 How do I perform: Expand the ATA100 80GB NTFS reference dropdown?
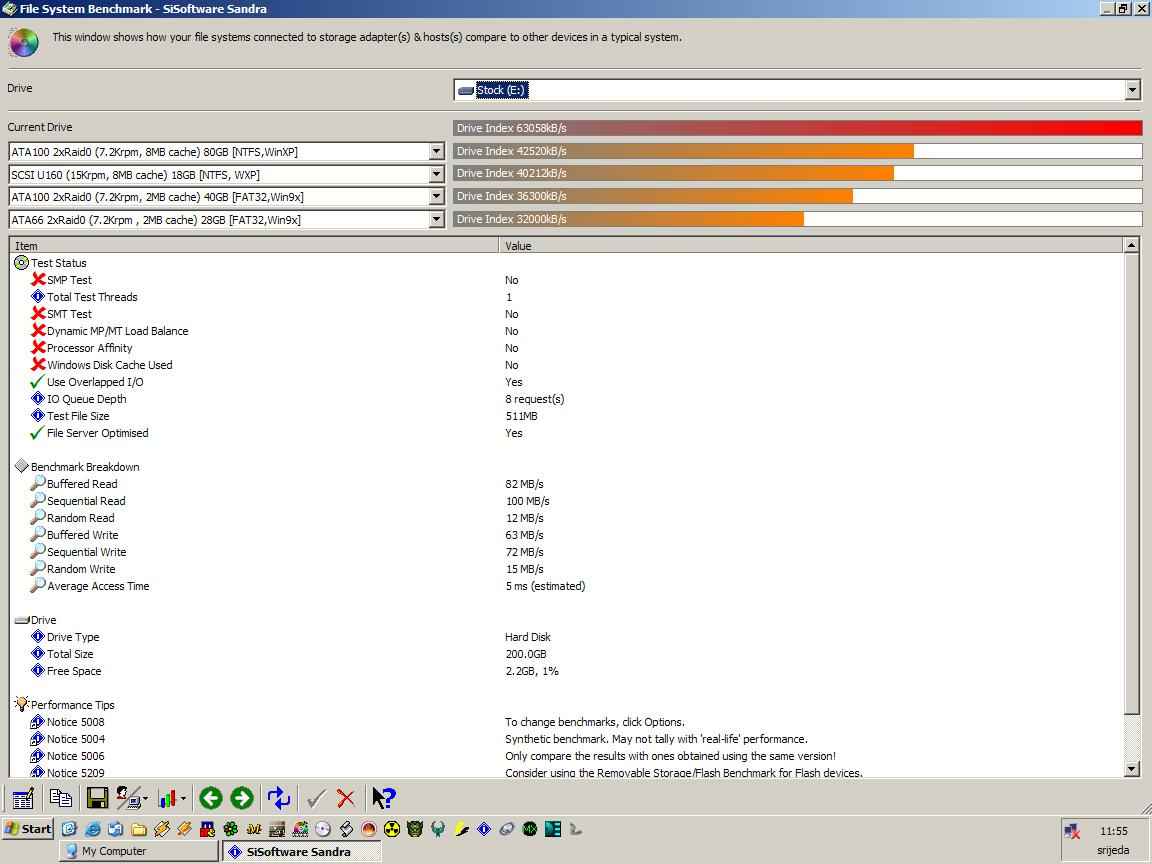point(436,152)
